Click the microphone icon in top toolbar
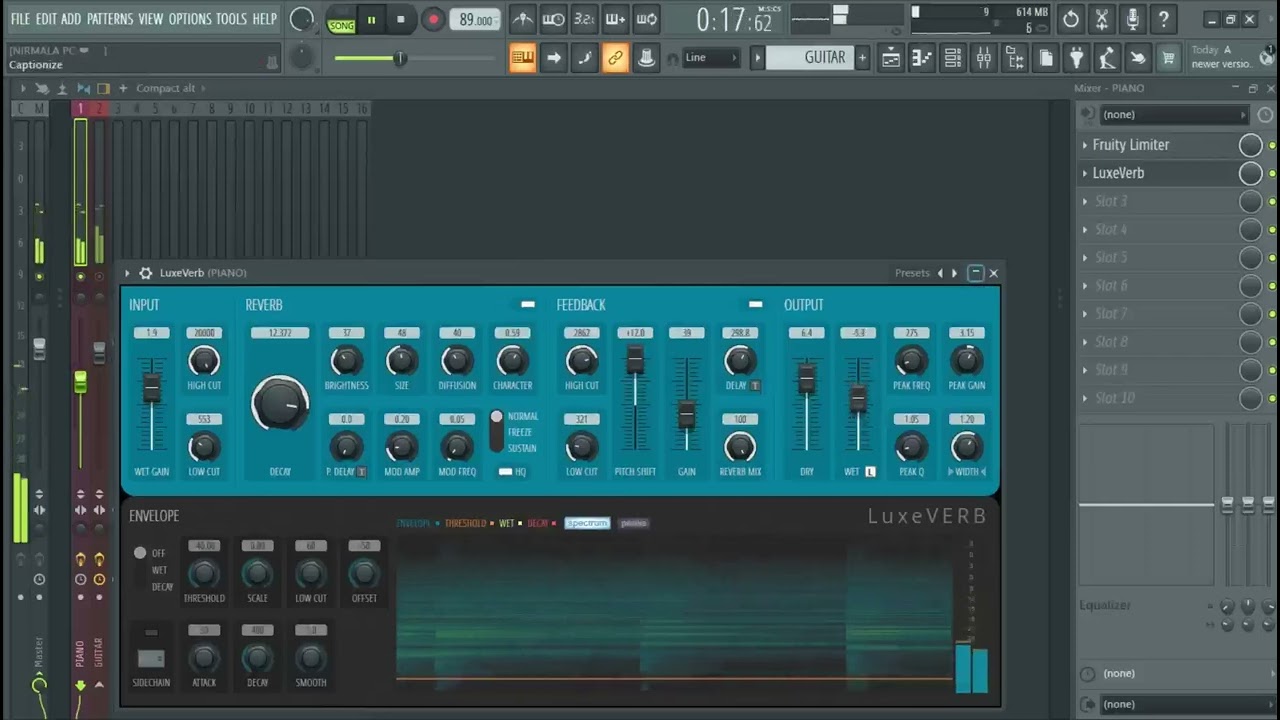The image size is (1280, 720). [x=1132, y=19]
